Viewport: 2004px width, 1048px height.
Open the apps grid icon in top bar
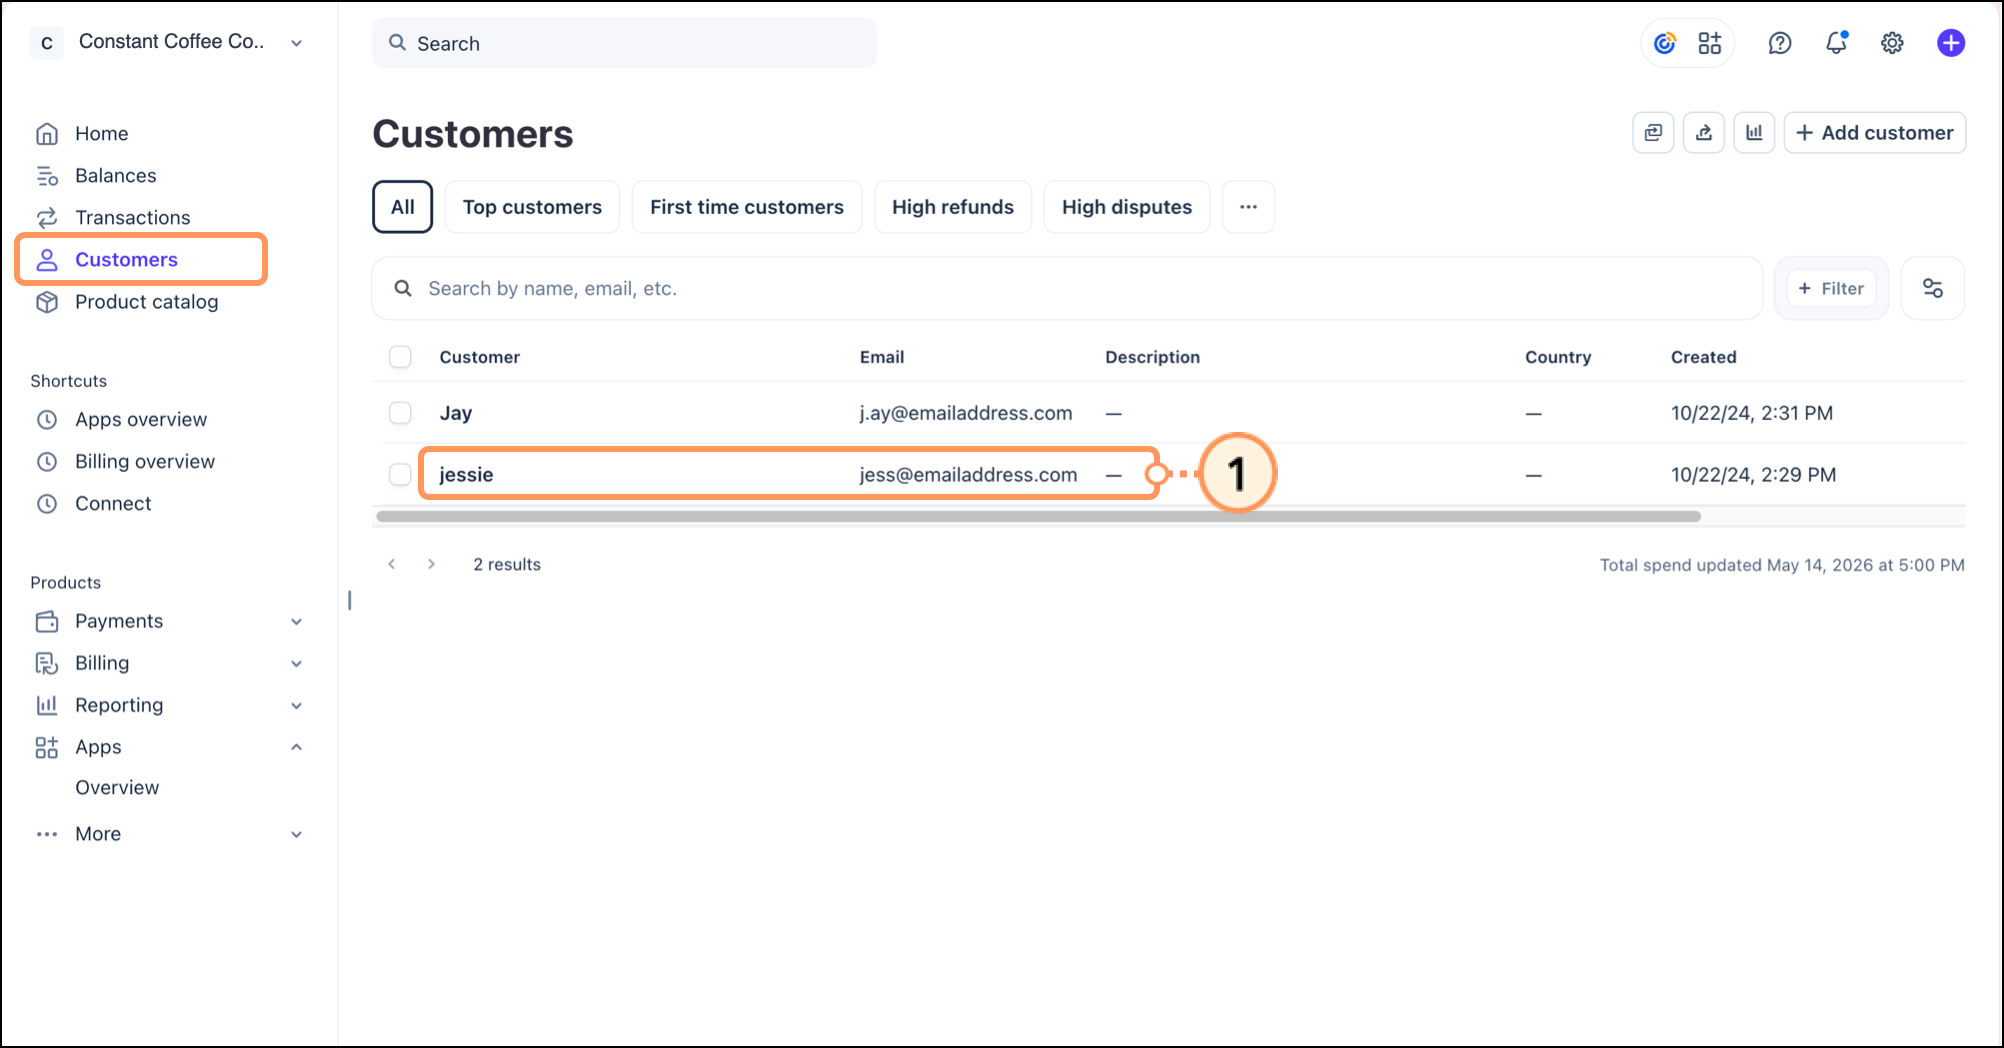point(1710,43)
